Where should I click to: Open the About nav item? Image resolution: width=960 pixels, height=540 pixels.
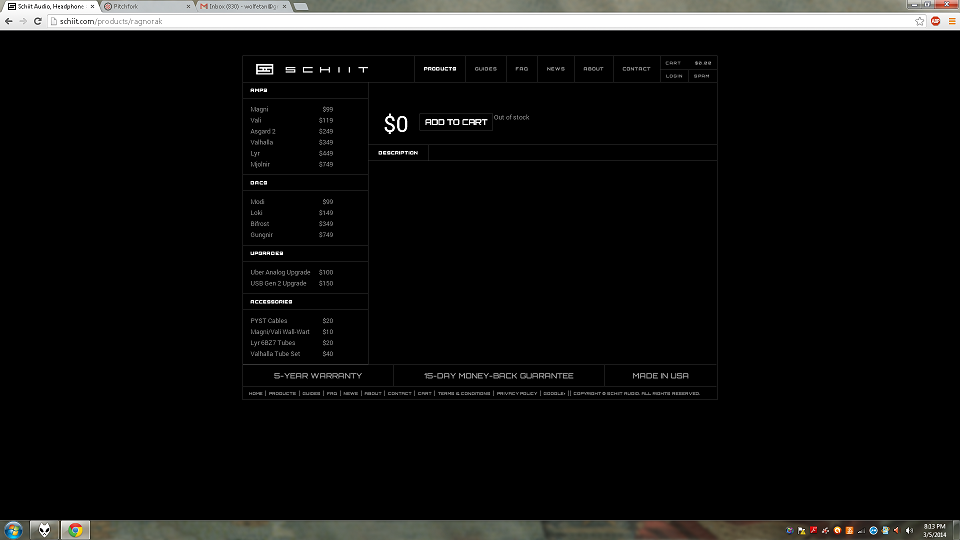coord(593,69)
